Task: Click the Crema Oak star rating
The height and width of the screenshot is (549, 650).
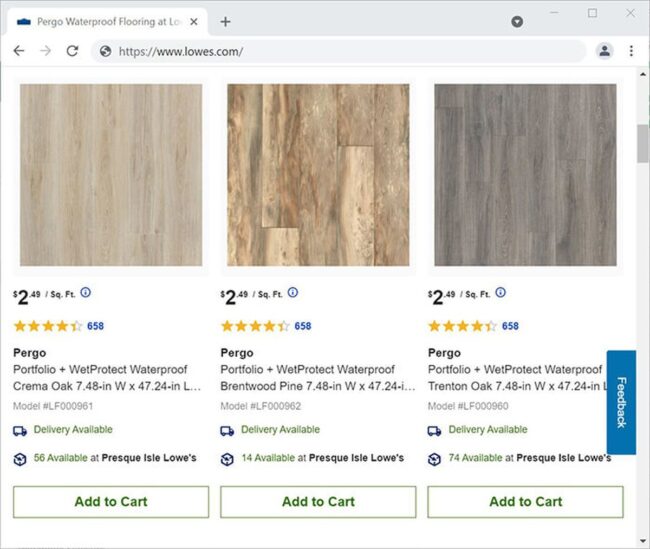Action: pos(48,326)
